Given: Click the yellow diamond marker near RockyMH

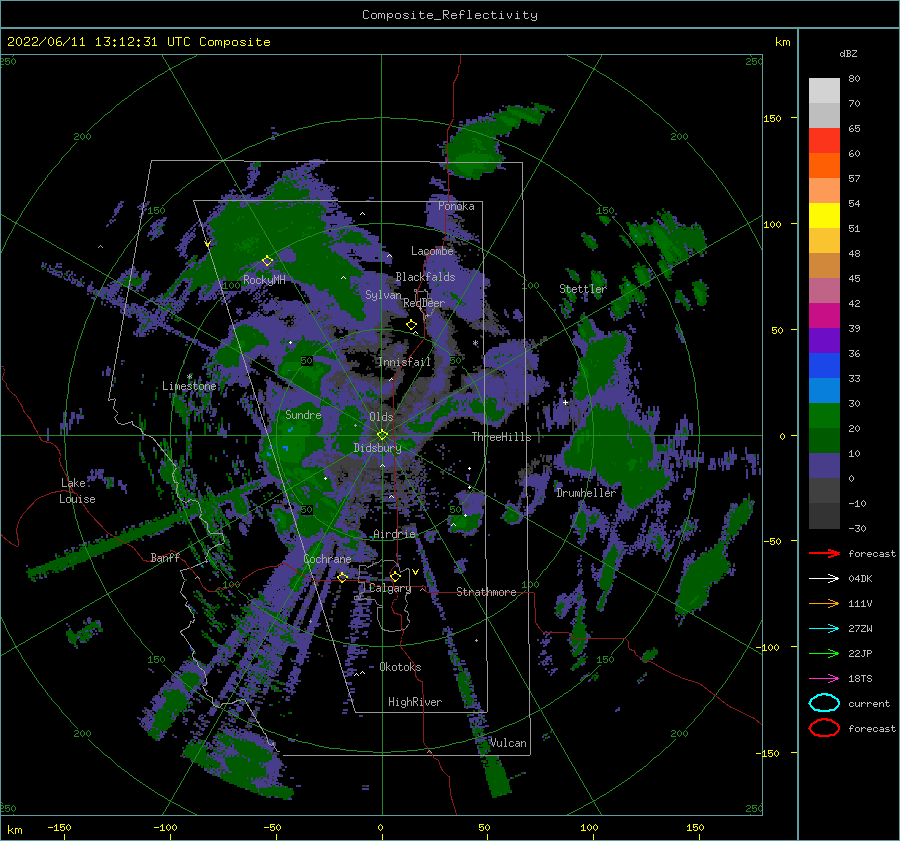Looking at the screenshot, I should pyautogui.click(x=267, y=261).
